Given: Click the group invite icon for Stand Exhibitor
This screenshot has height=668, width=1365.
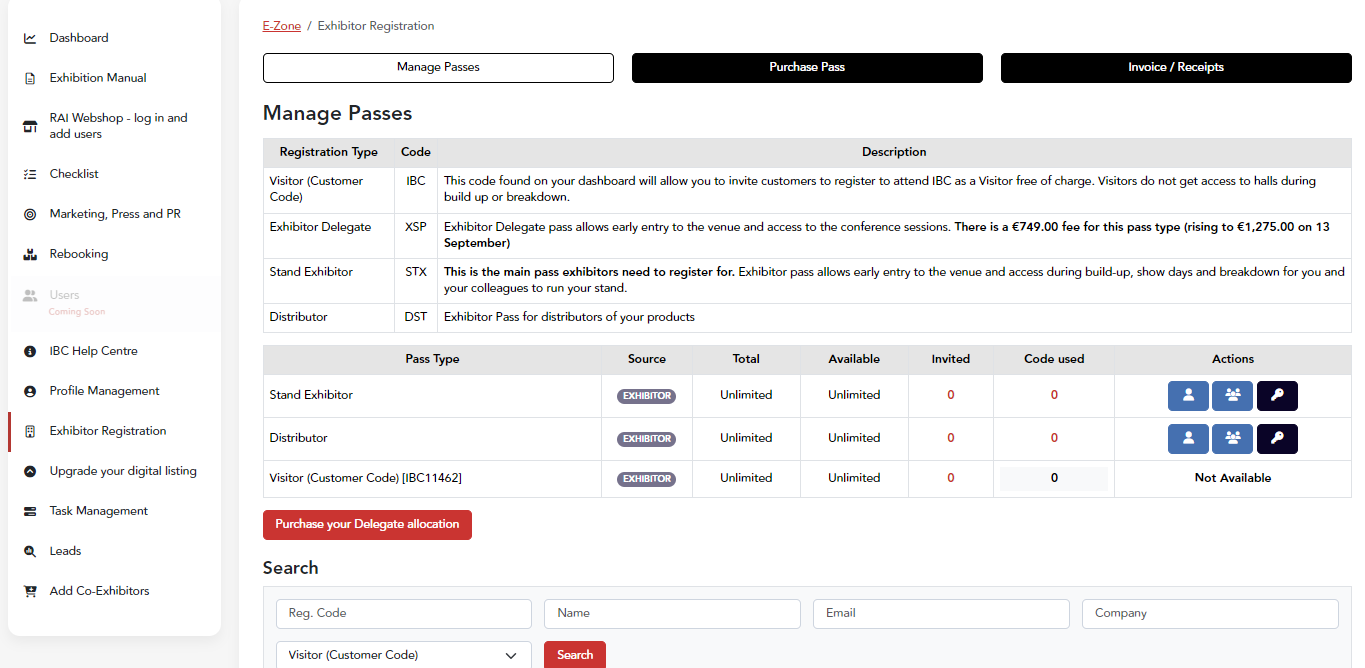Looking at the screenshot, I should click(1232, 396).
